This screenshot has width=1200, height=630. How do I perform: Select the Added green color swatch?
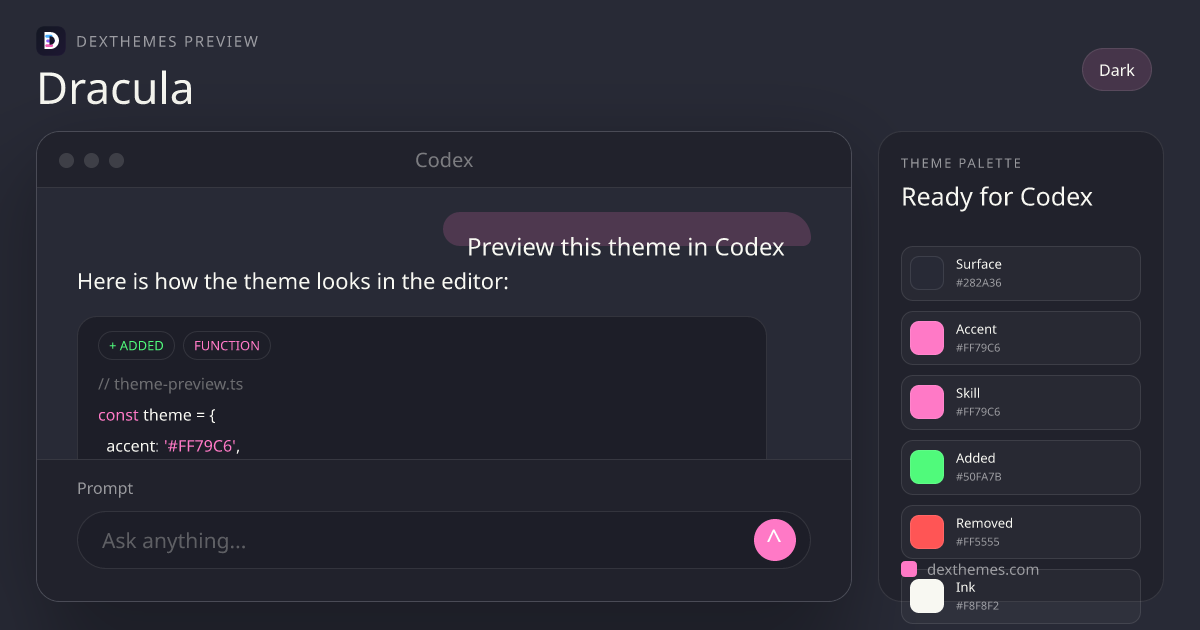(x=927, y=467)
